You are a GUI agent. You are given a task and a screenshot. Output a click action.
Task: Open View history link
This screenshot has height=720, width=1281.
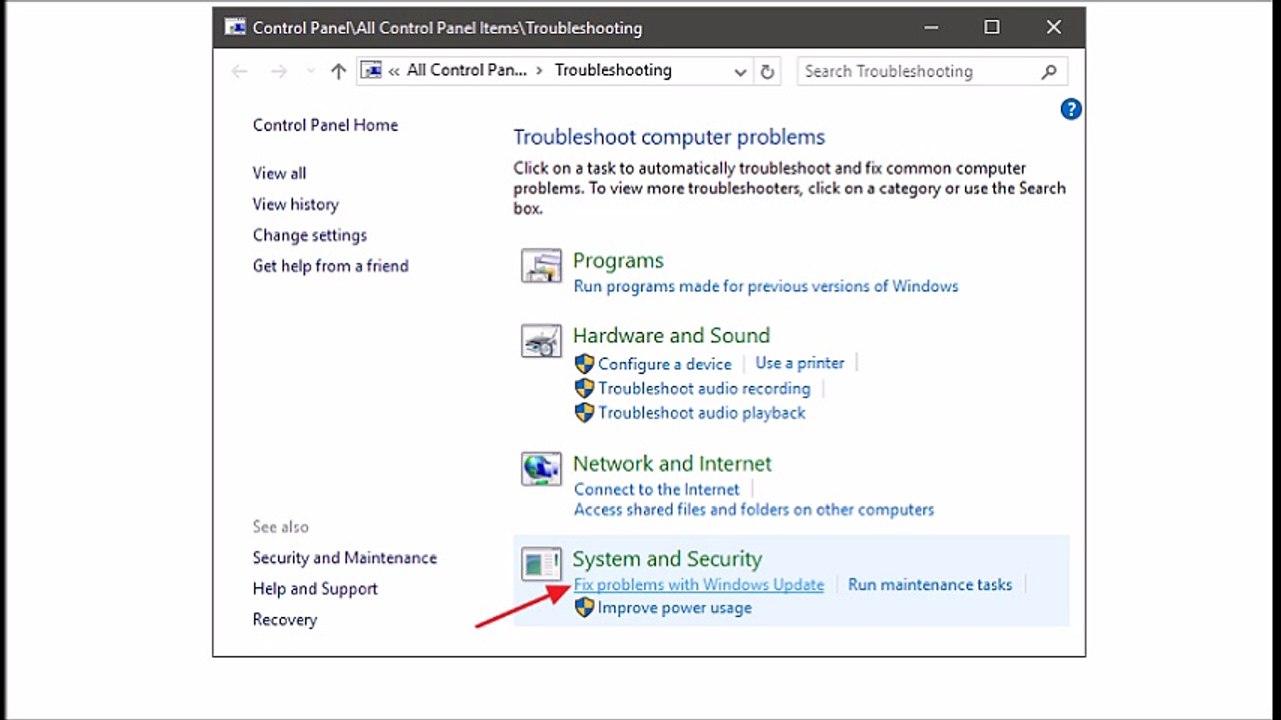295,204
